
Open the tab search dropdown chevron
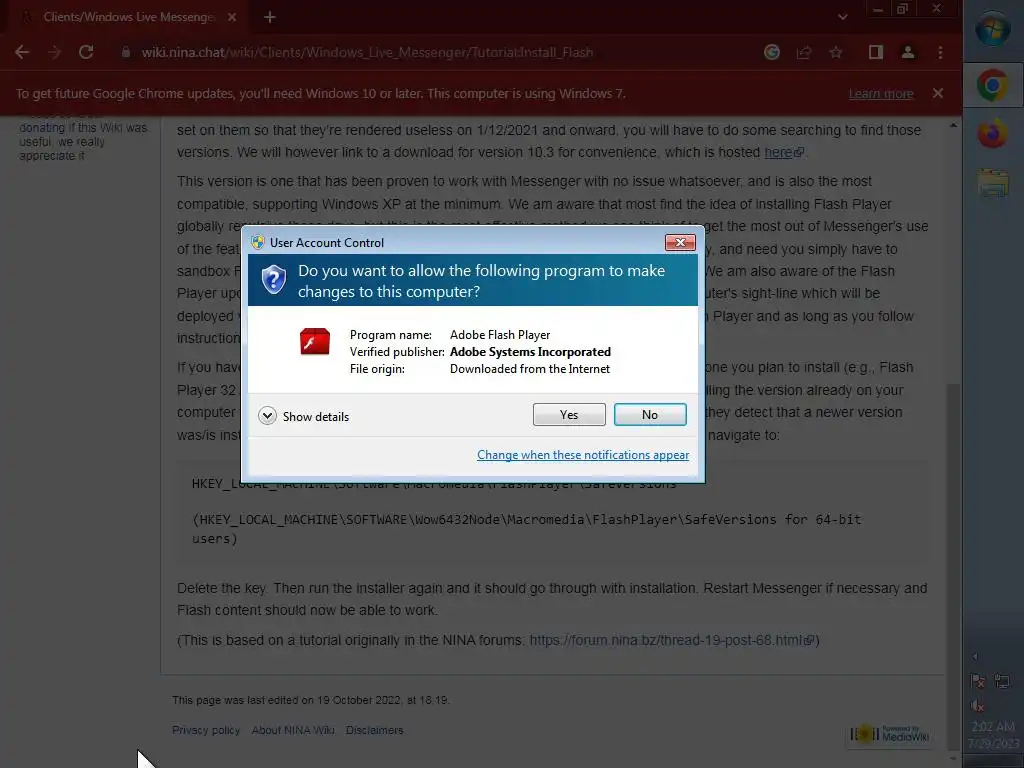pos(842,17)
